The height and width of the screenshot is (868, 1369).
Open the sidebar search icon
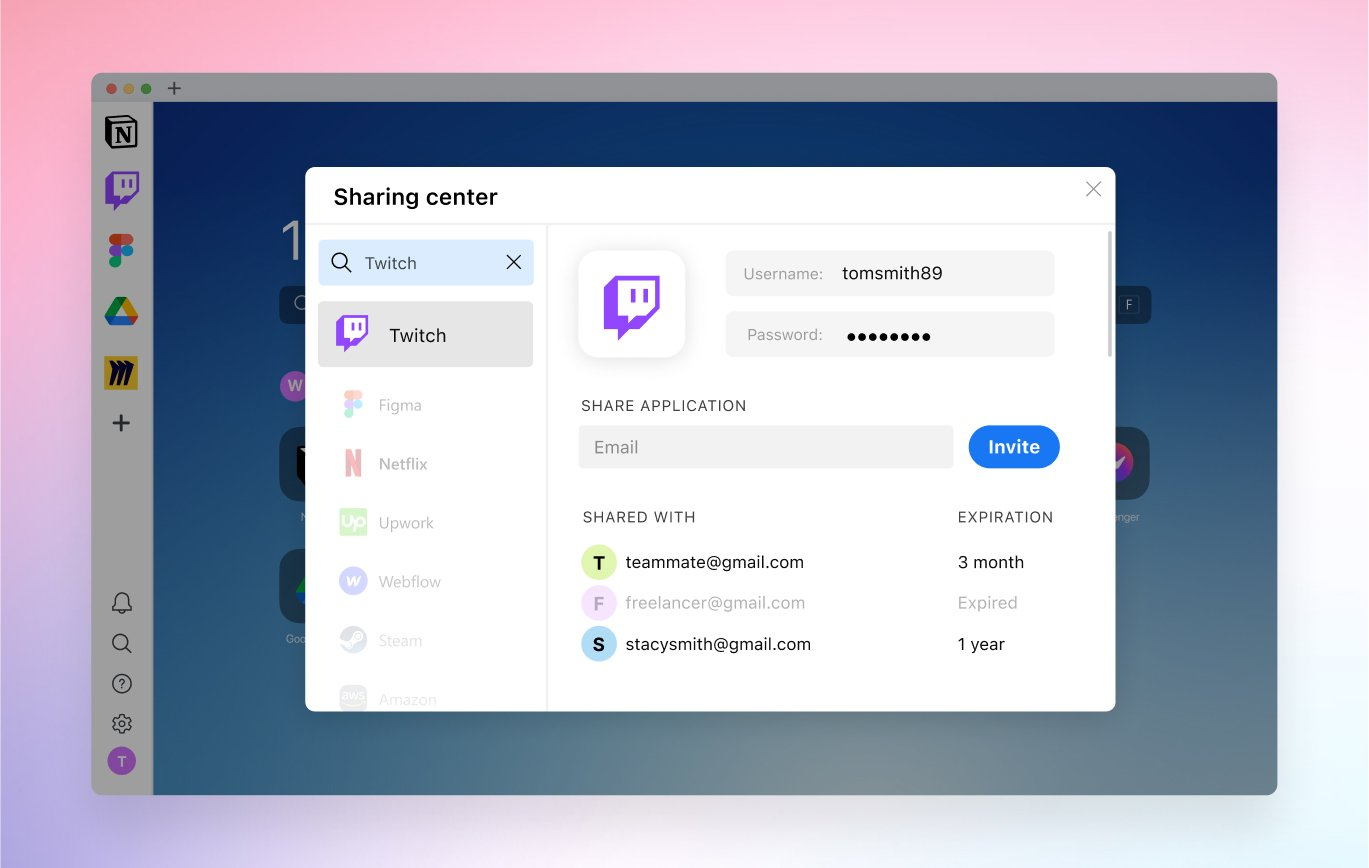122,643
